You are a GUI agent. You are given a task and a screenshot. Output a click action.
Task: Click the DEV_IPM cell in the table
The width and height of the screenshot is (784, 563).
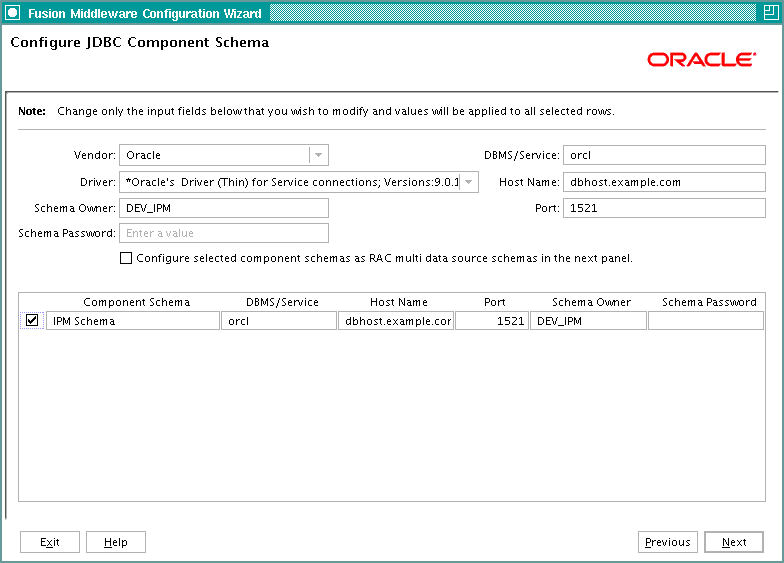tap(588, 321)
